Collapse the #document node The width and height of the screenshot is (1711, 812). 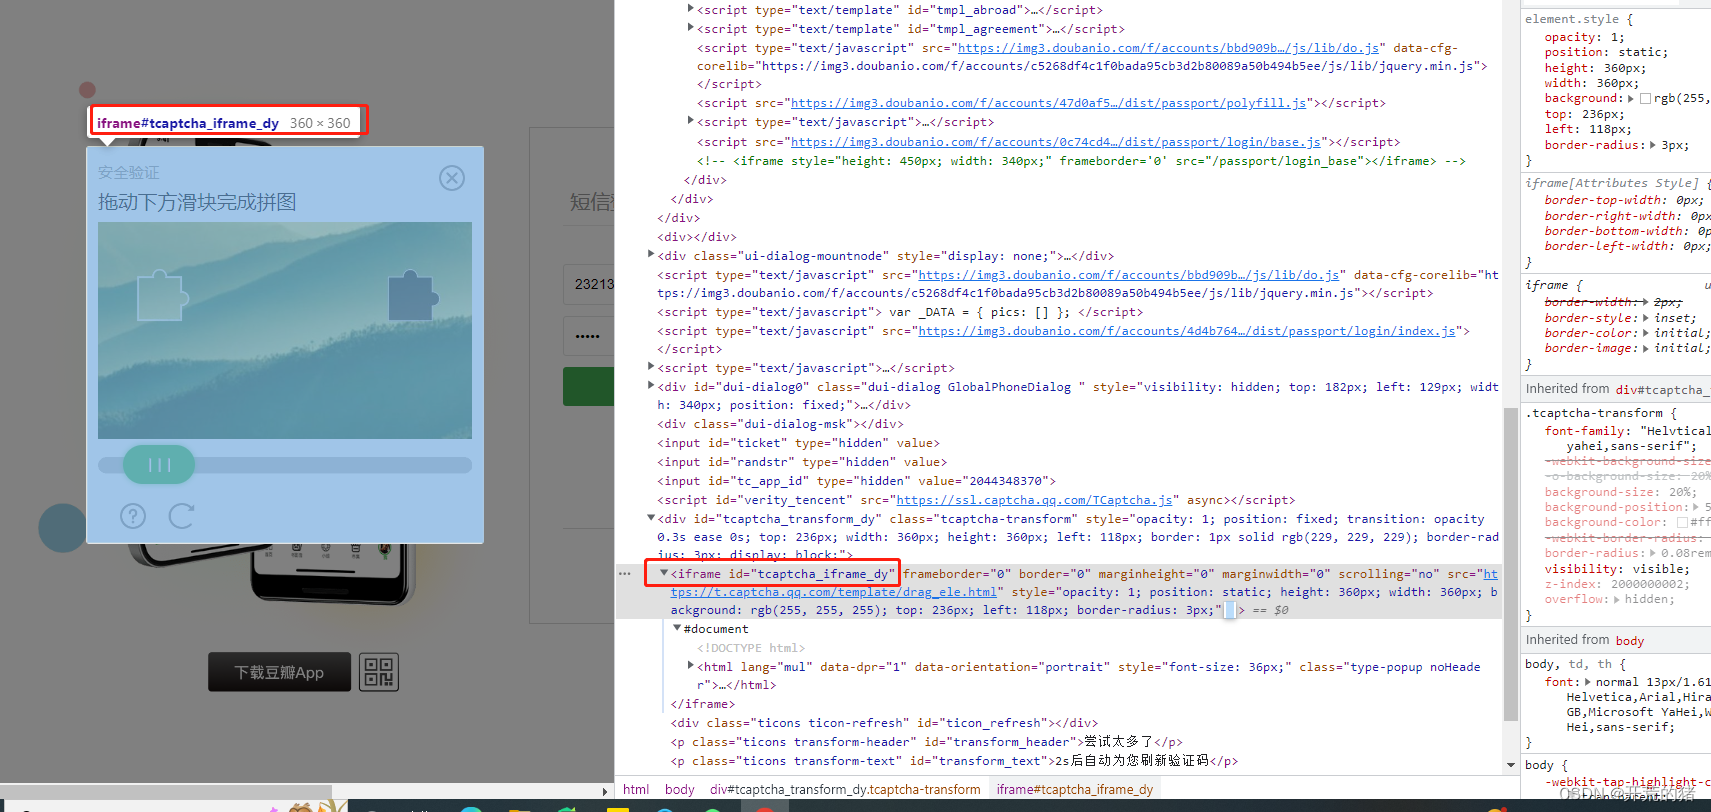[677, 628]
